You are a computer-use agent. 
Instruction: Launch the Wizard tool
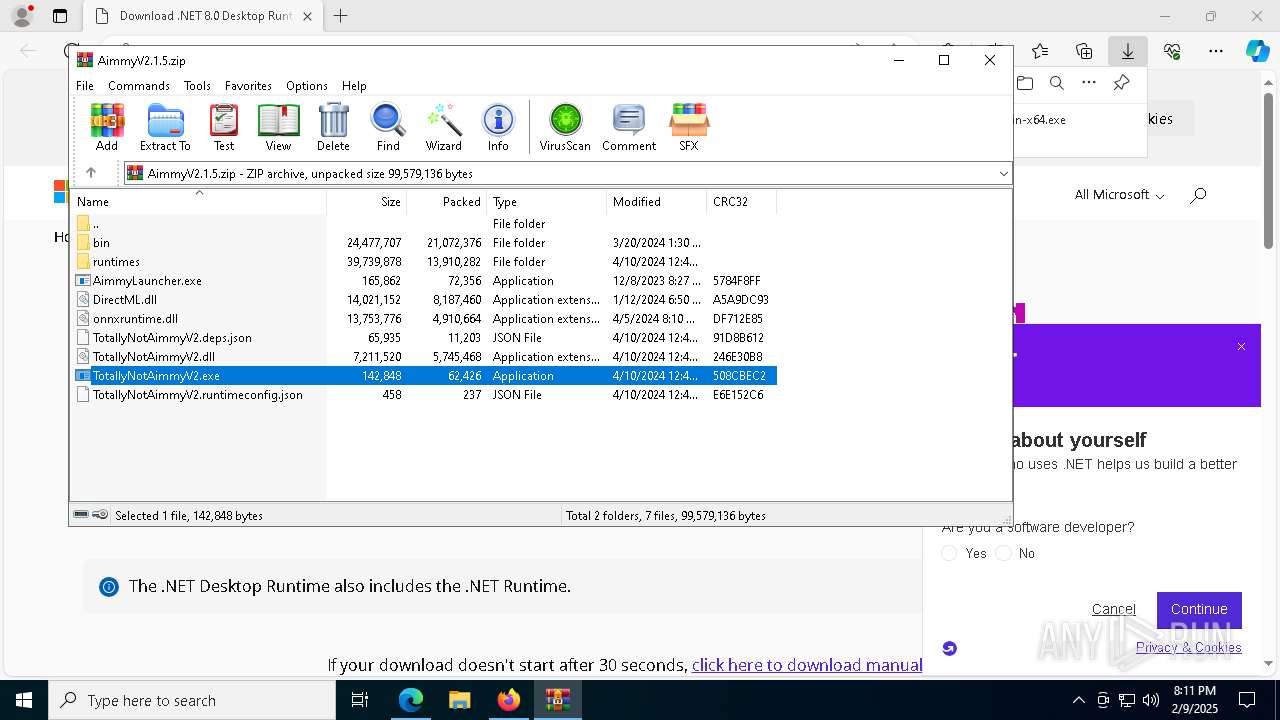(443, 127)
